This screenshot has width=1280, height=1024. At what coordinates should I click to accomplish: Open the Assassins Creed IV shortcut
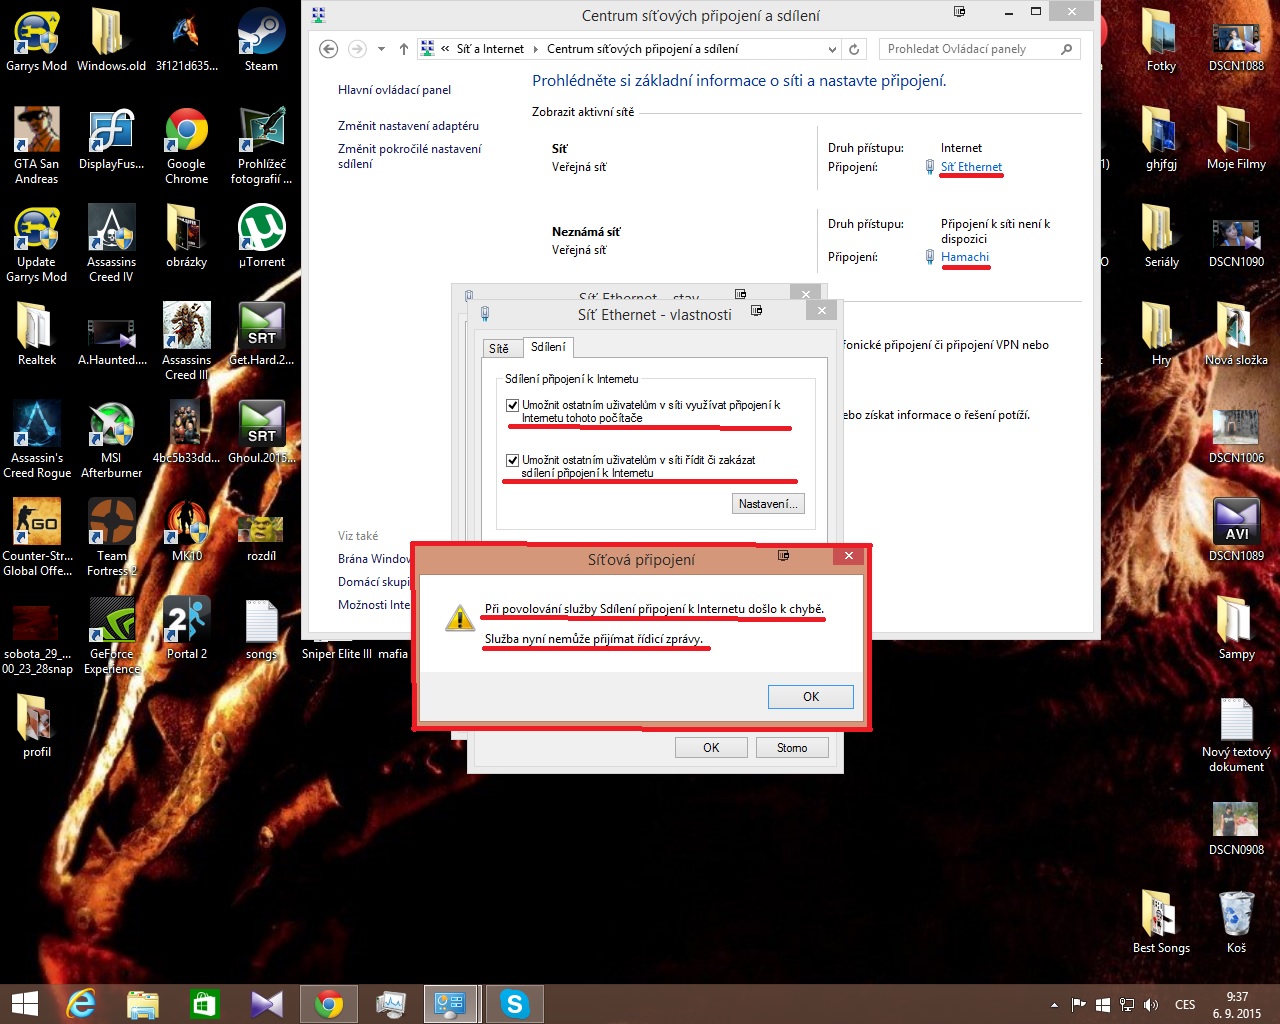point(111,243)
